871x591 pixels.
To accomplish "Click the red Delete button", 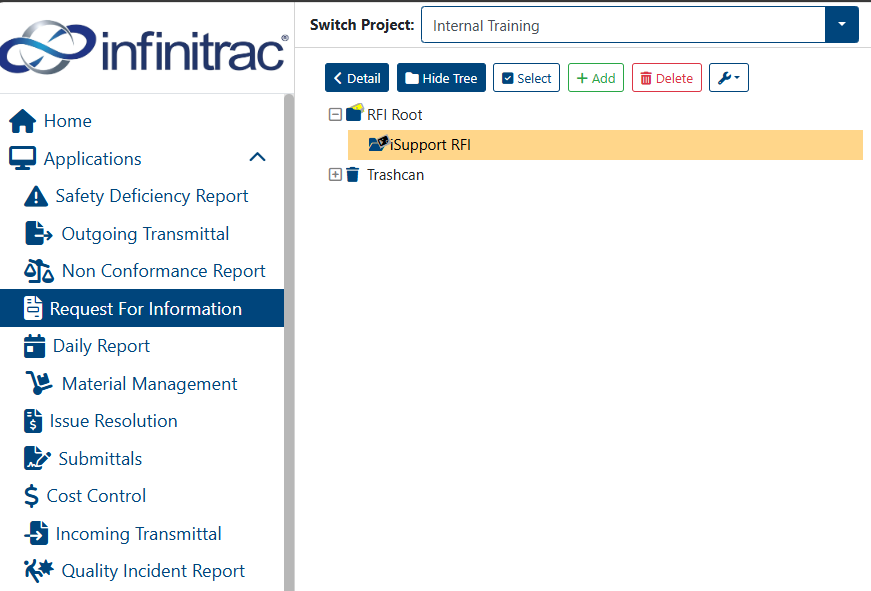I will point(667,78).
